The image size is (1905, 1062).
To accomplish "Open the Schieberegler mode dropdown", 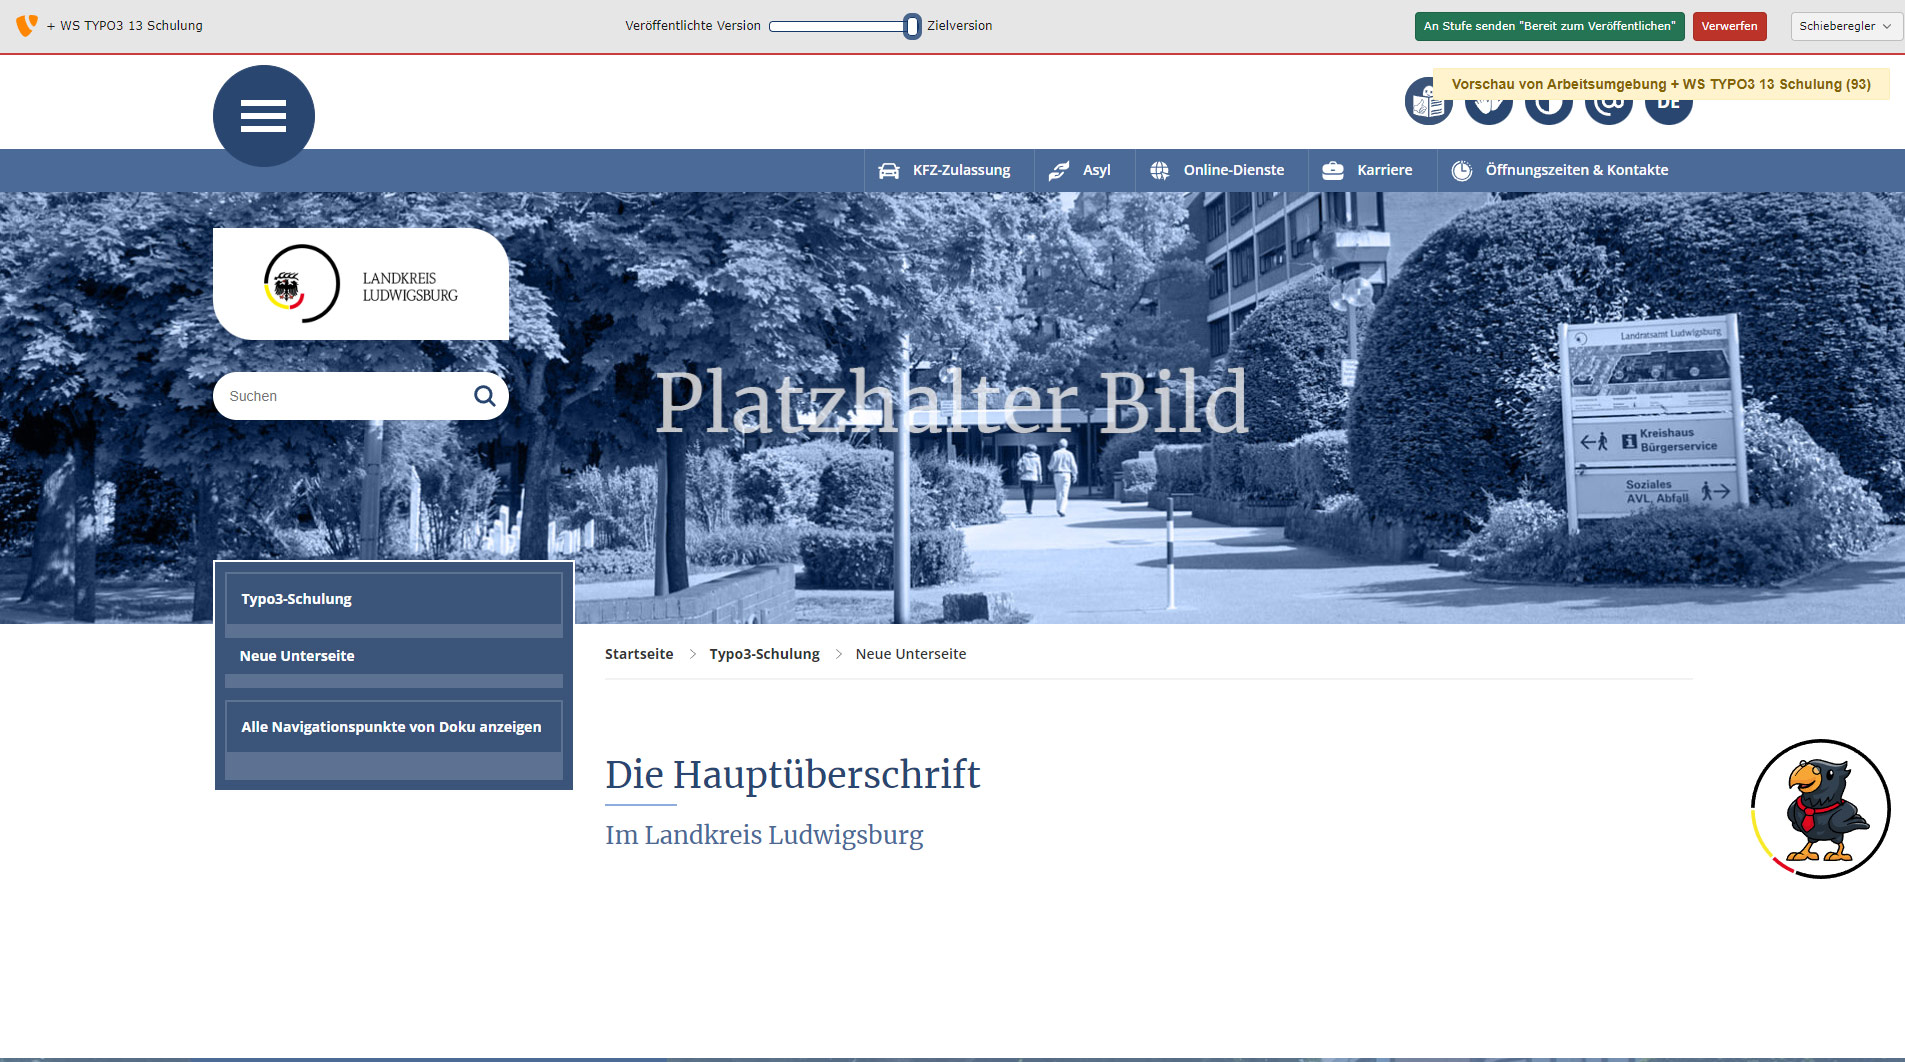I will pos(1844,26).
